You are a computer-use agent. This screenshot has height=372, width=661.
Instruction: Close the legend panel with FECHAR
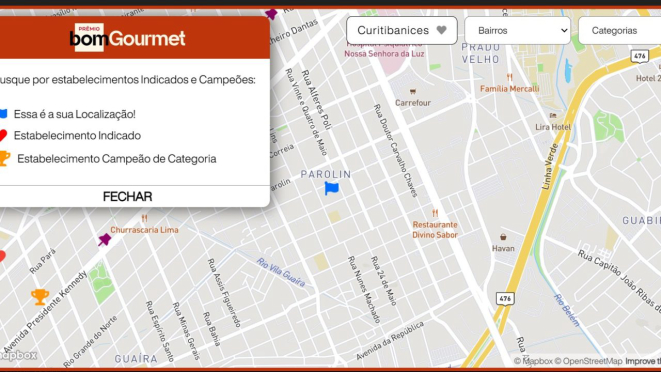pos(127,197)
